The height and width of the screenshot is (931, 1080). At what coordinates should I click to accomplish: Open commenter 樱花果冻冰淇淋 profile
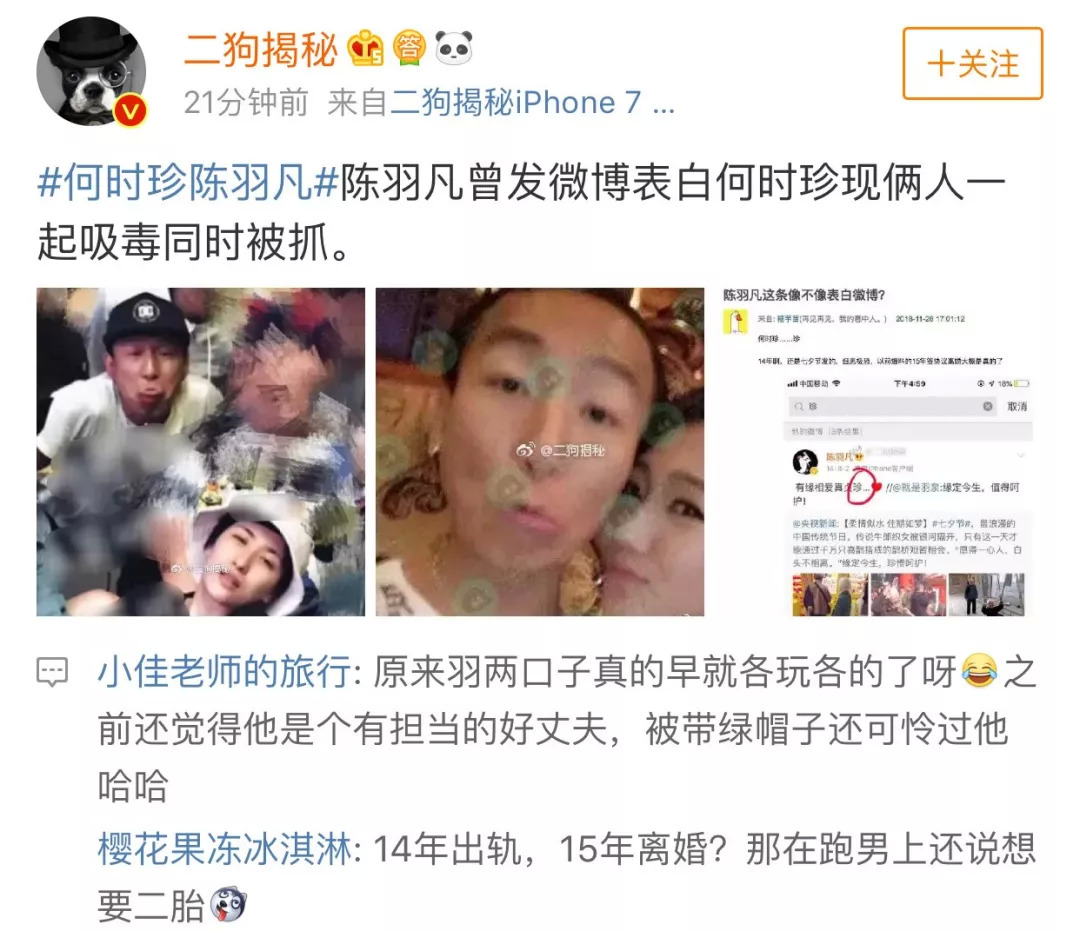tap(225, 848)
